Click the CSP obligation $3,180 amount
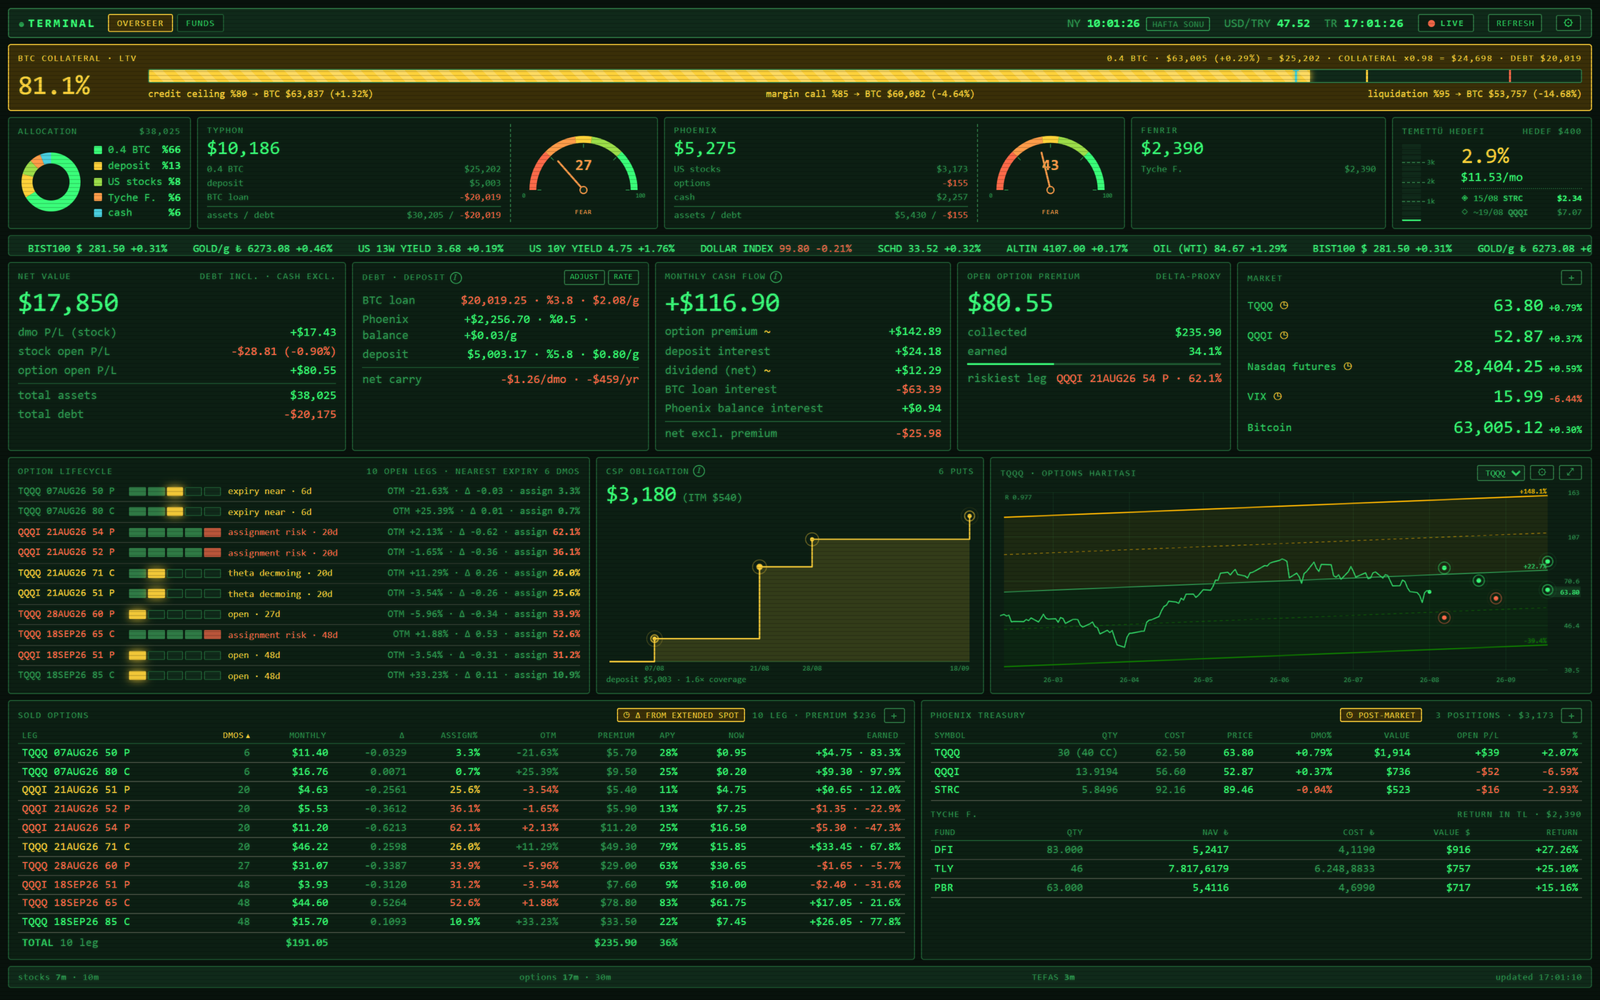Viewport: 1600px width, 1000px height. tap(641, 494)
